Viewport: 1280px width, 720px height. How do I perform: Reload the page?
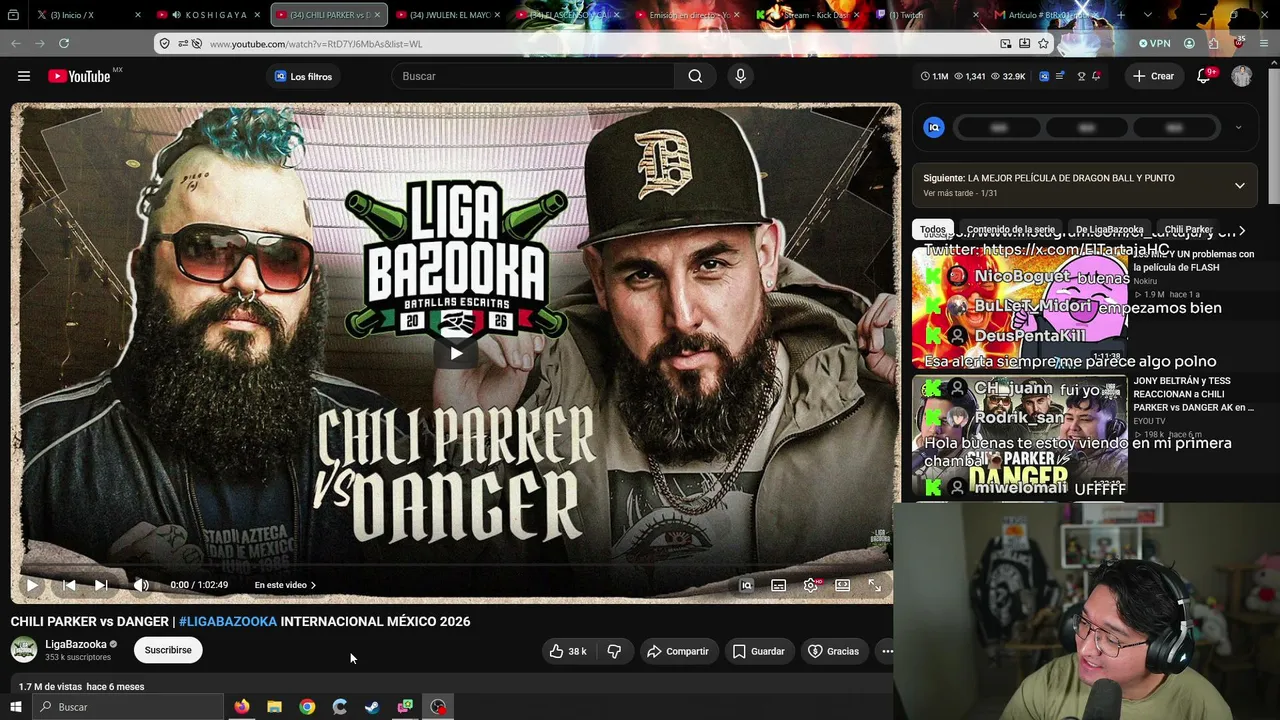click(x=64, y=43)
